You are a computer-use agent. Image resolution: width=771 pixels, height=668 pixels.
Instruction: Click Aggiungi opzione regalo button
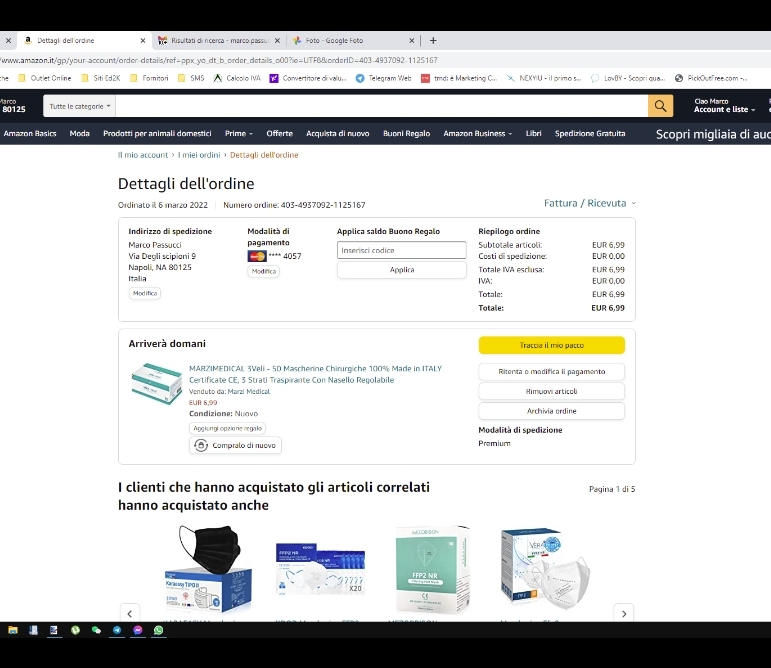(227, 429)
